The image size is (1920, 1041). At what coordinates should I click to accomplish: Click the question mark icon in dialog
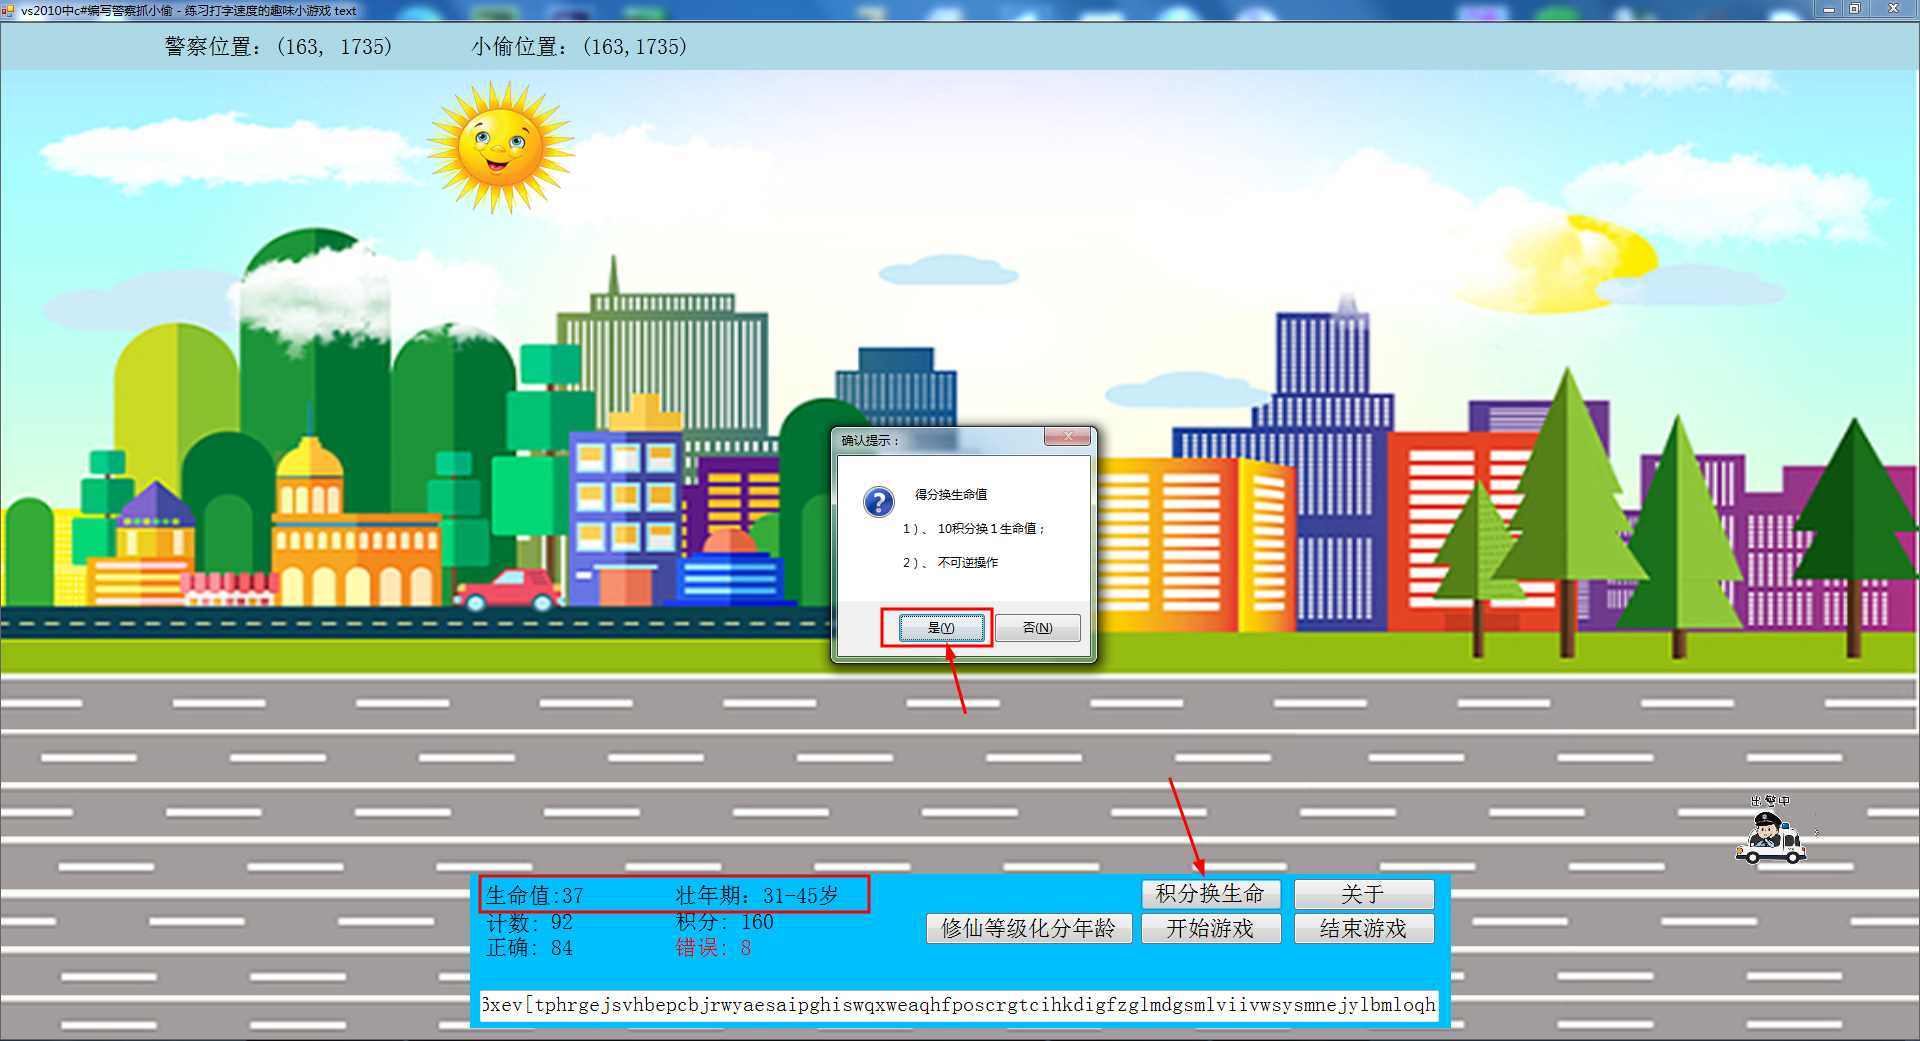pos(878,502)
